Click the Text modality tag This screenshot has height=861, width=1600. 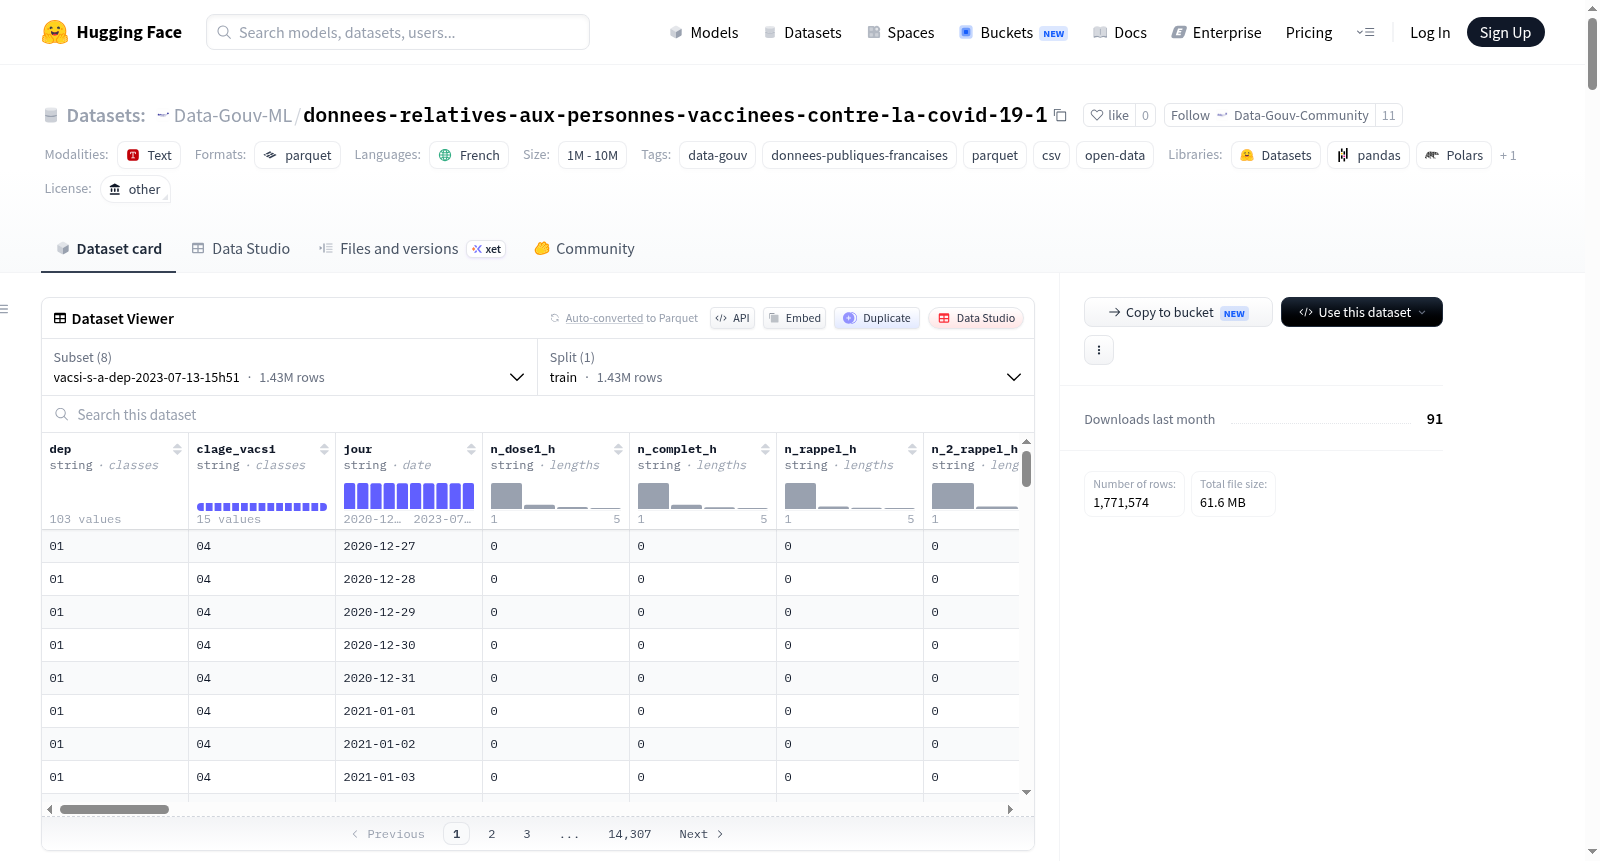pyautogui.click(x=149, y=155)
